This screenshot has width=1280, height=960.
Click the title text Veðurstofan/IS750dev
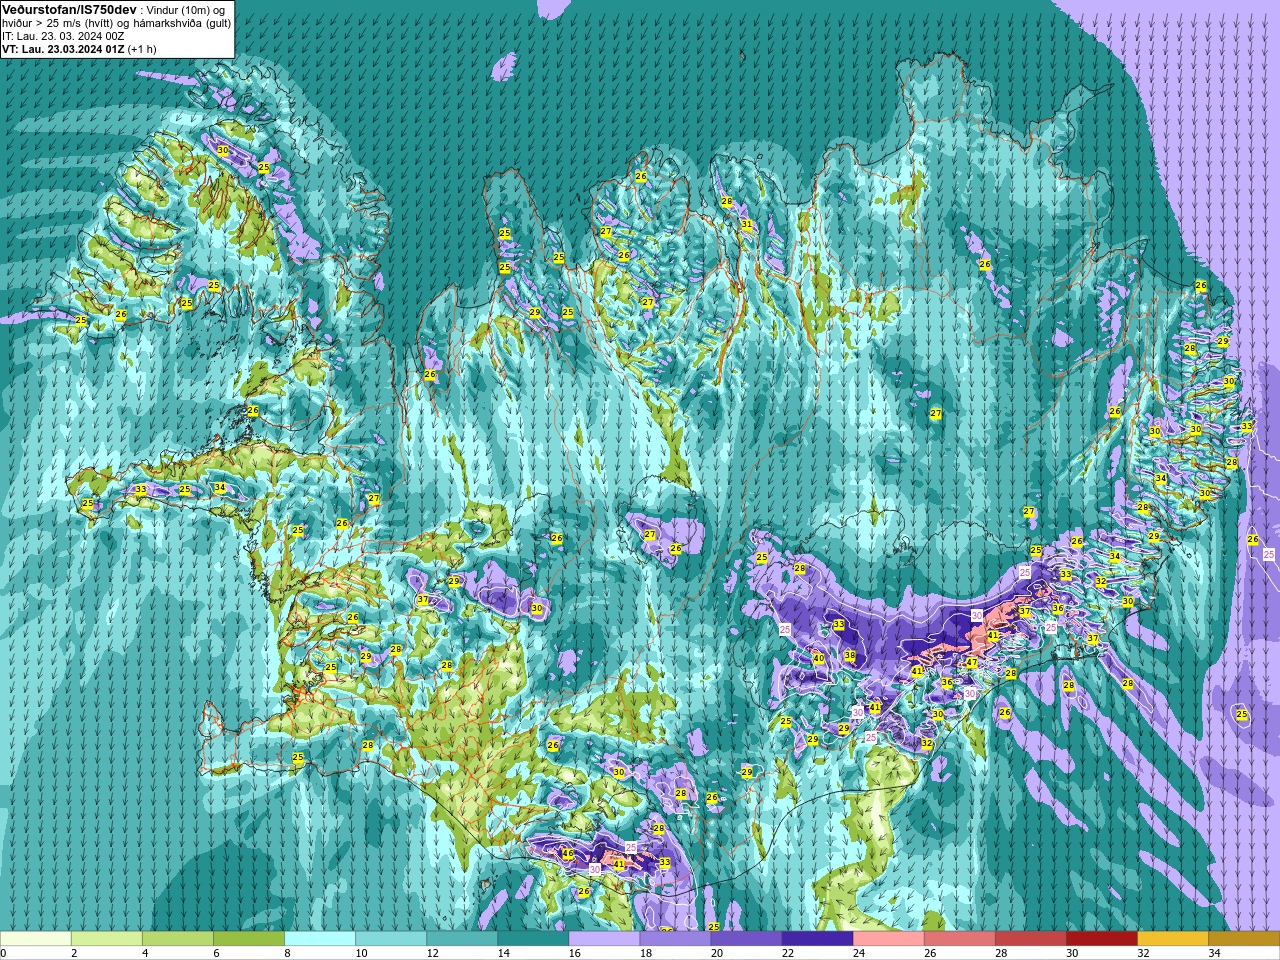(x=70, y=9)
